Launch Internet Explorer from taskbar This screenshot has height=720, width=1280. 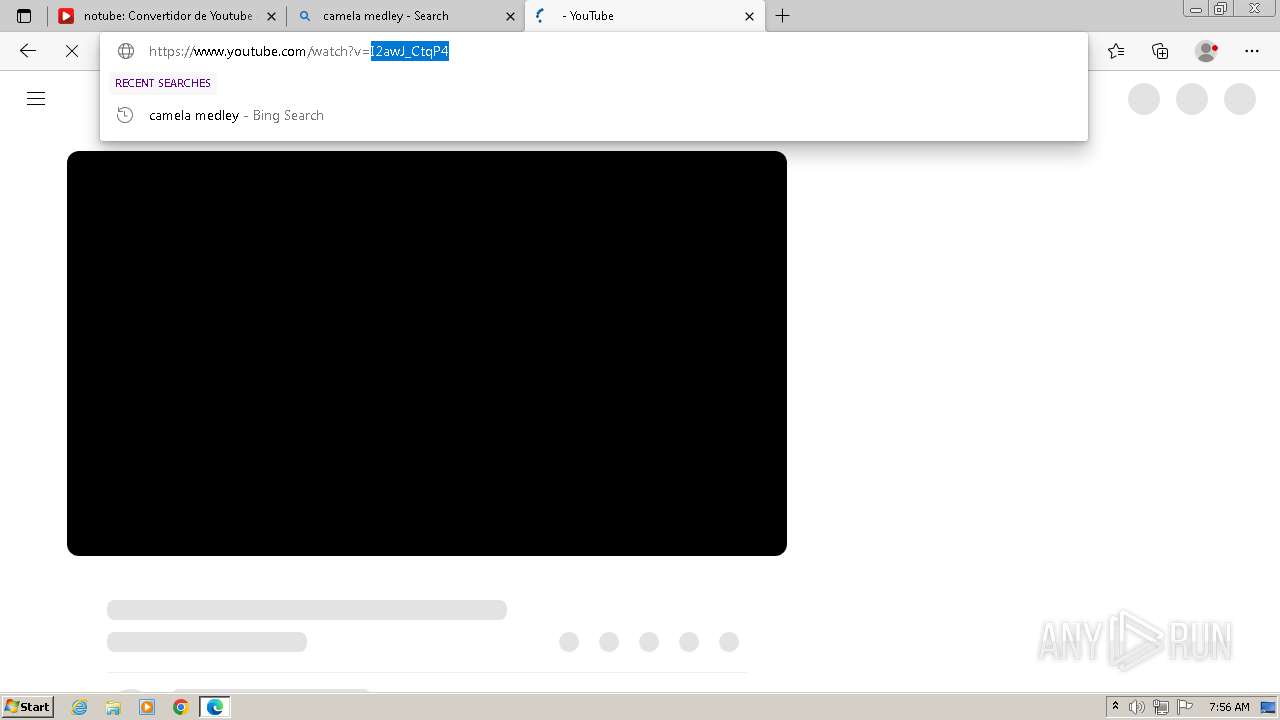click(80, 707)
